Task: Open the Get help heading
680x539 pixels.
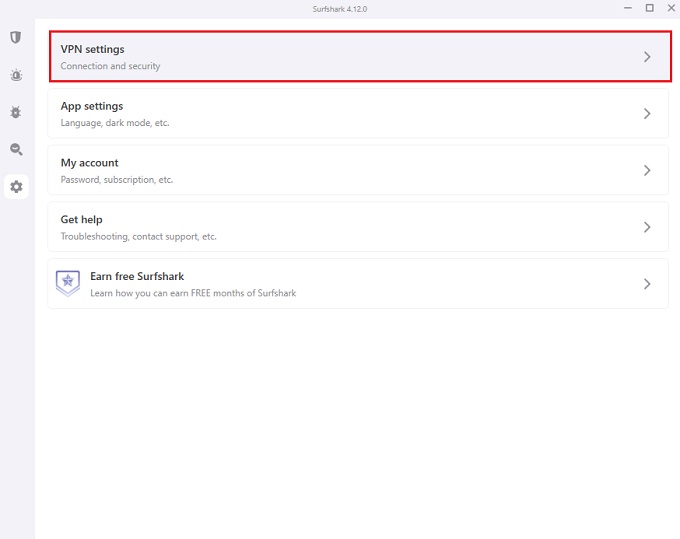Action: click(82, 219)
